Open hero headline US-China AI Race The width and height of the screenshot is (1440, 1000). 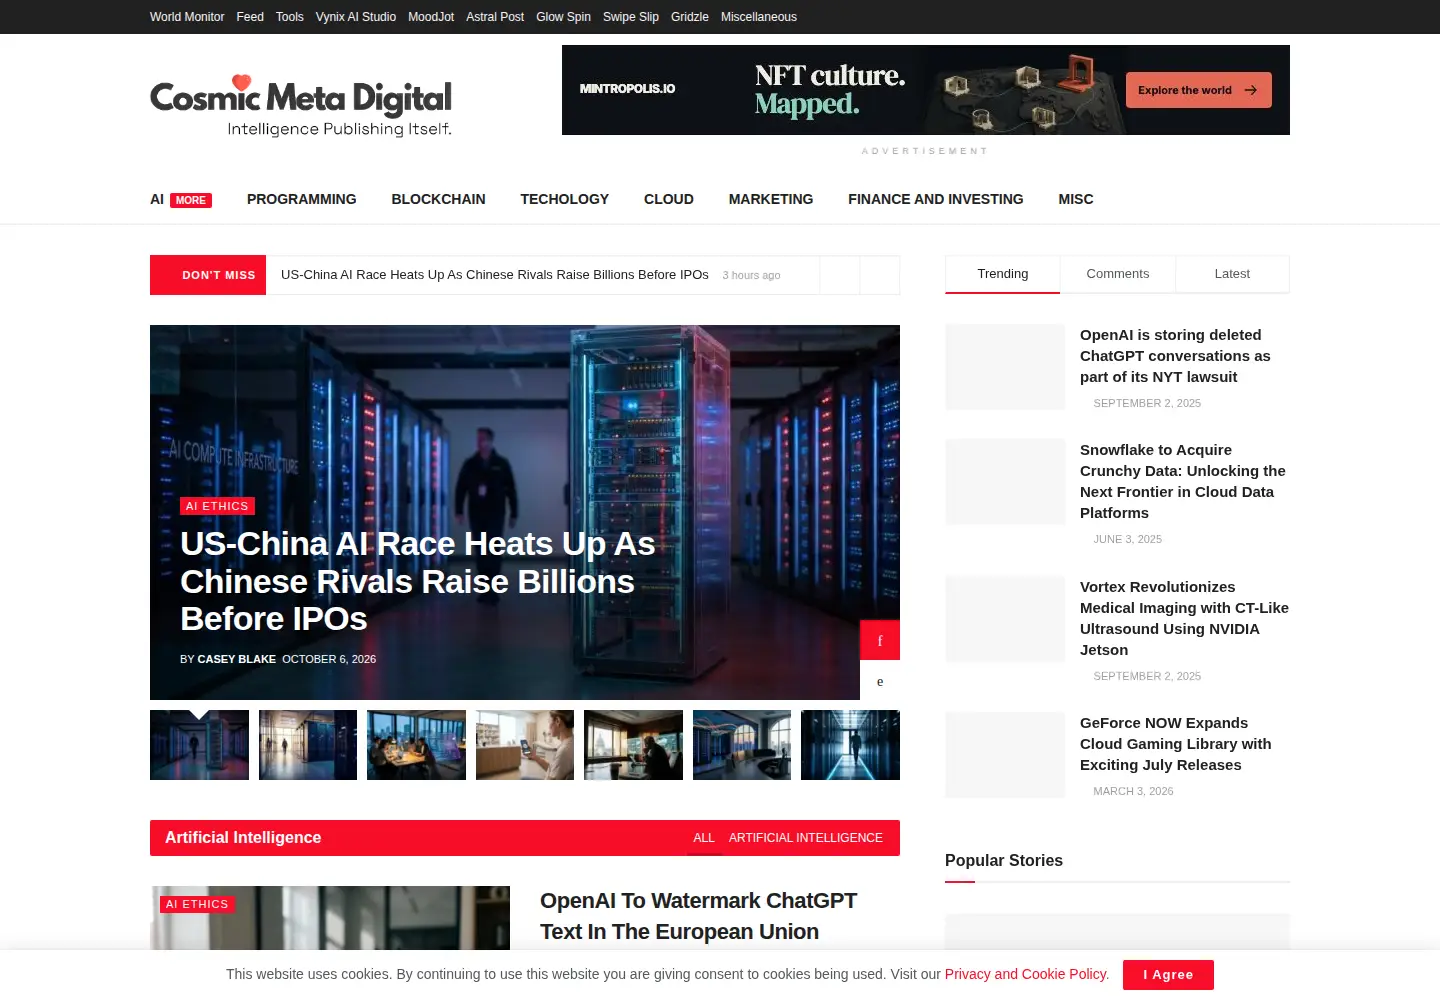click(x=418, y=581)
